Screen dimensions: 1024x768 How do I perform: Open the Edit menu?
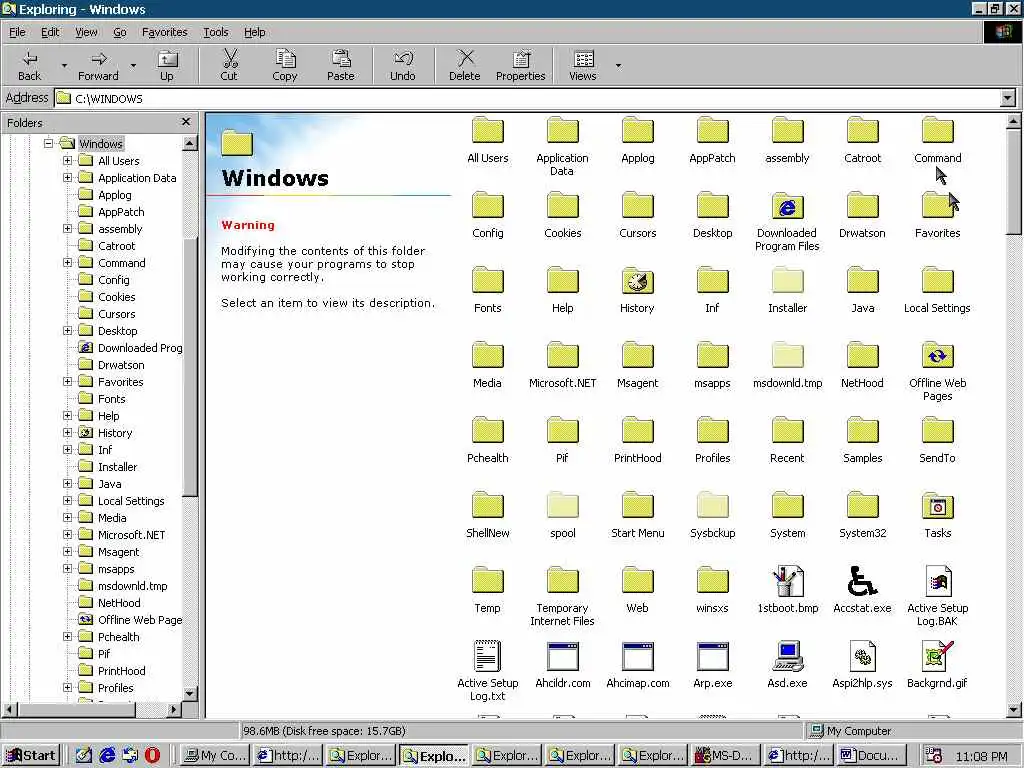[x=50, y=32]
